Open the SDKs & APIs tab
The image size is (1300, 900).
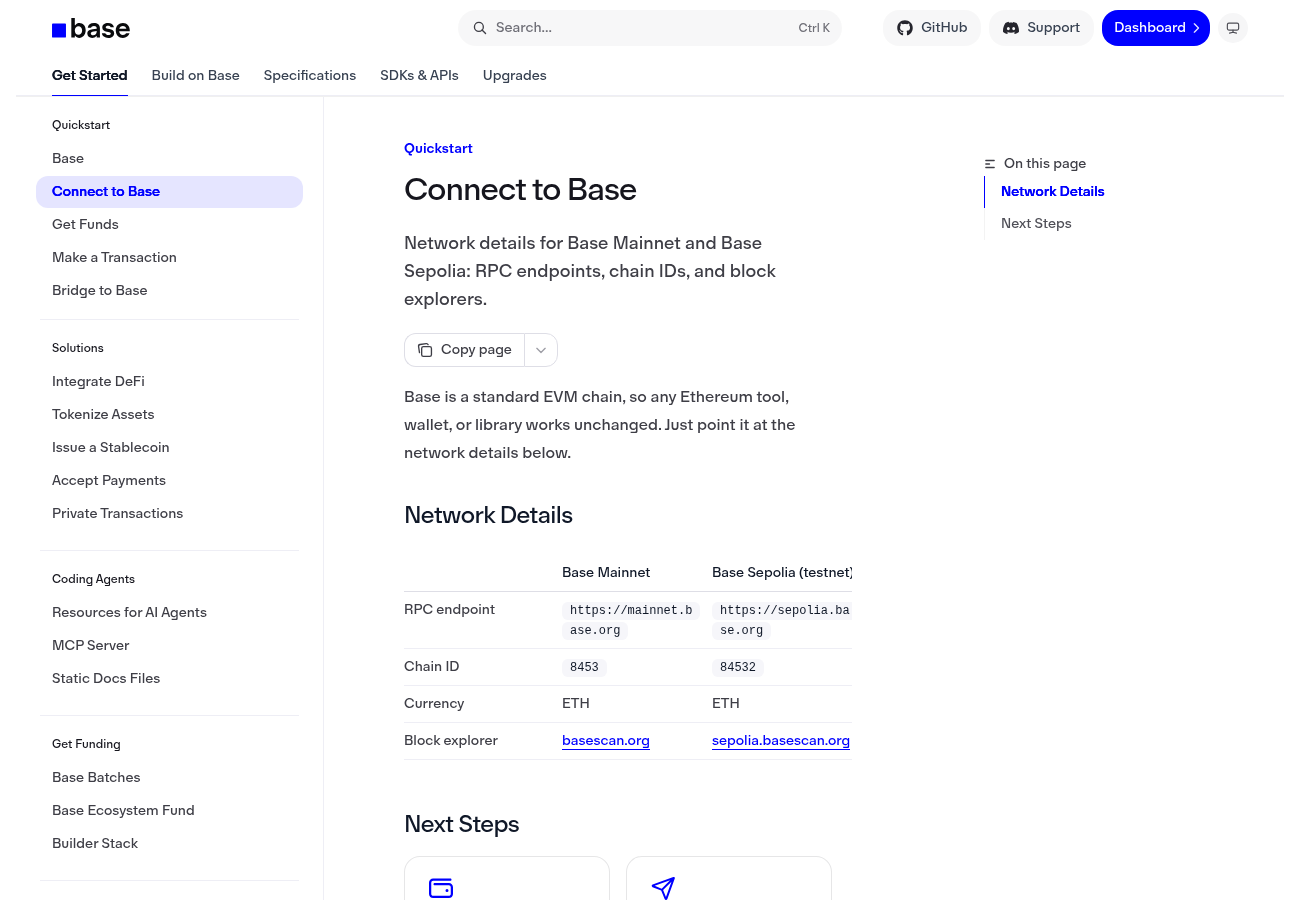point(419,76)
